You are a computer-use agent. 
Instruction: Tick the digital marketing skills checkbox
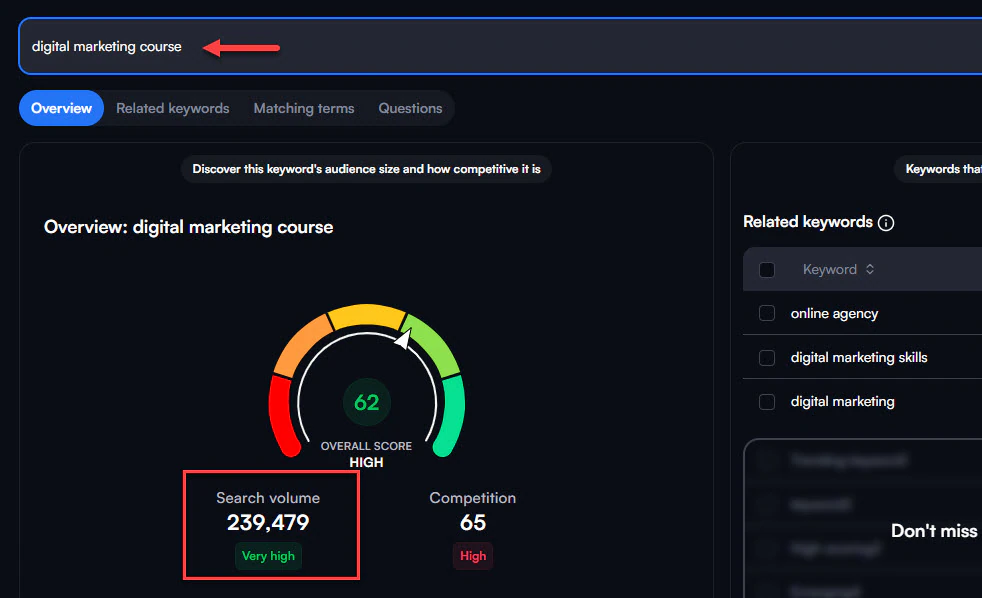pos(767,358)
